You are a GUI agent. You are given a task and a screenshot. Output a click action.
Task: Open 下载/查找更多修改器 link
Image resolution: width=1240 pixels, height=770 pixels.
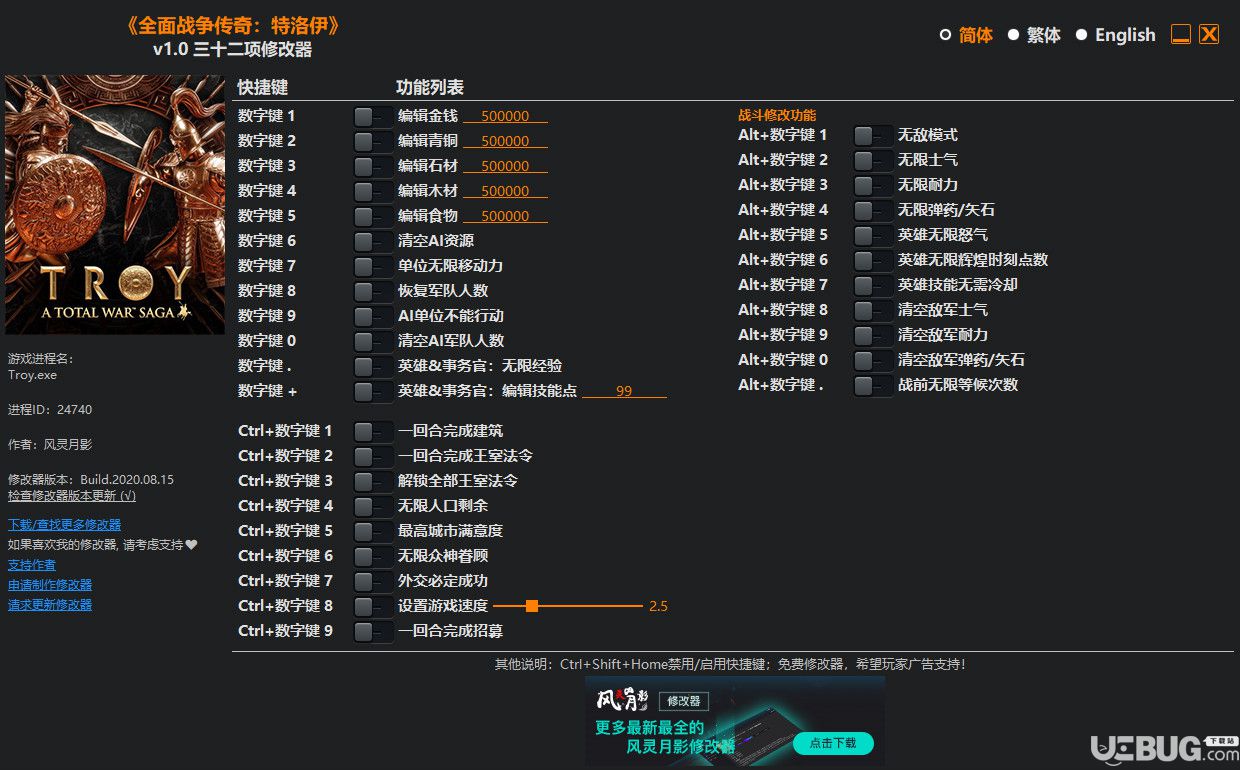64,525
